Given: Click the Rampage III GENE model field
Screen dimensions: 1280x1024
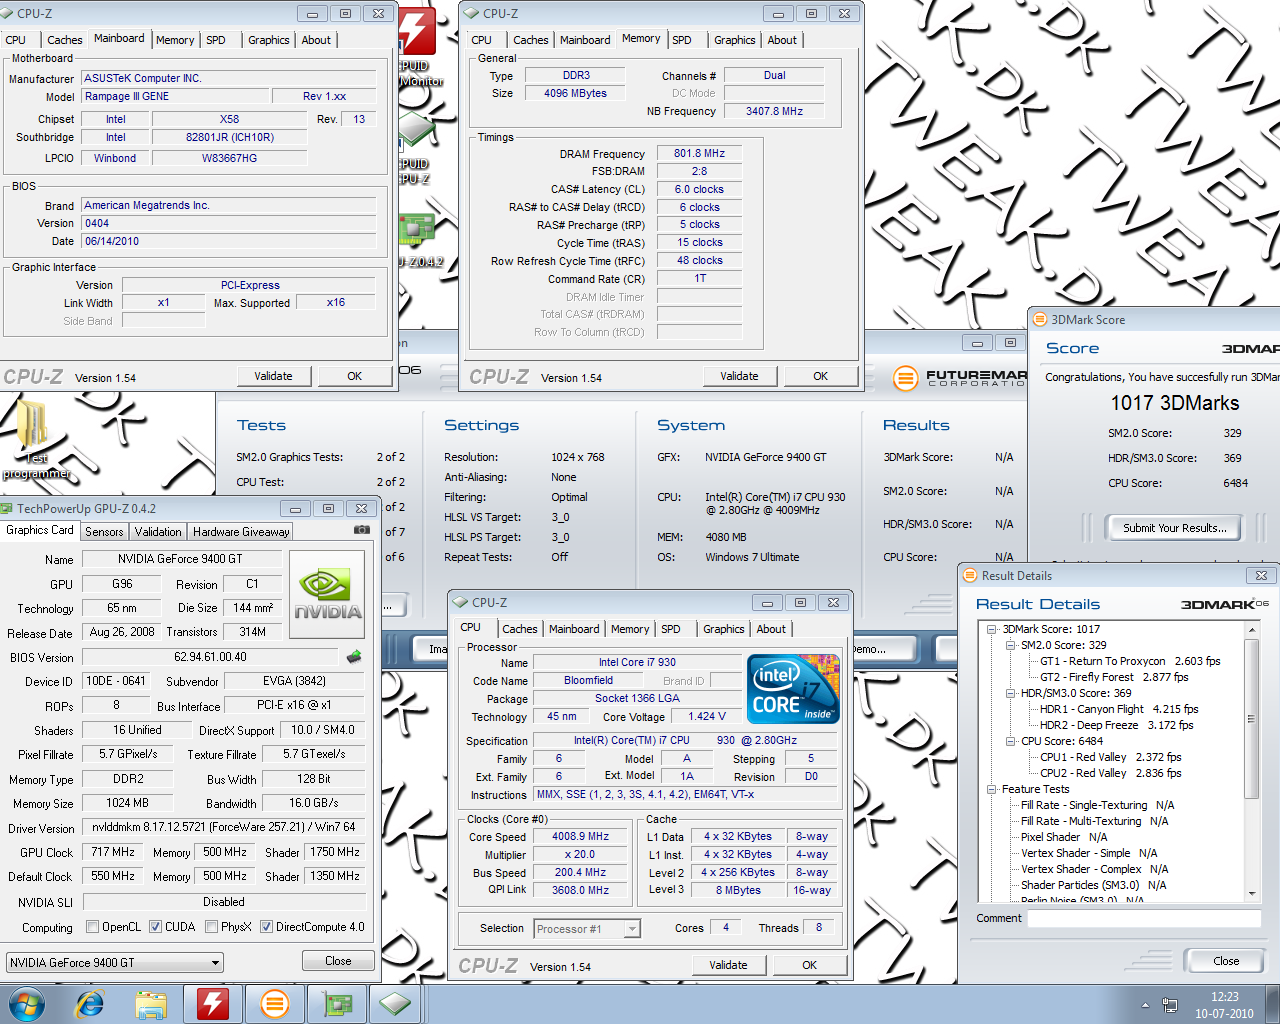Looking at the screenshot, I should (x=174, y=96).
